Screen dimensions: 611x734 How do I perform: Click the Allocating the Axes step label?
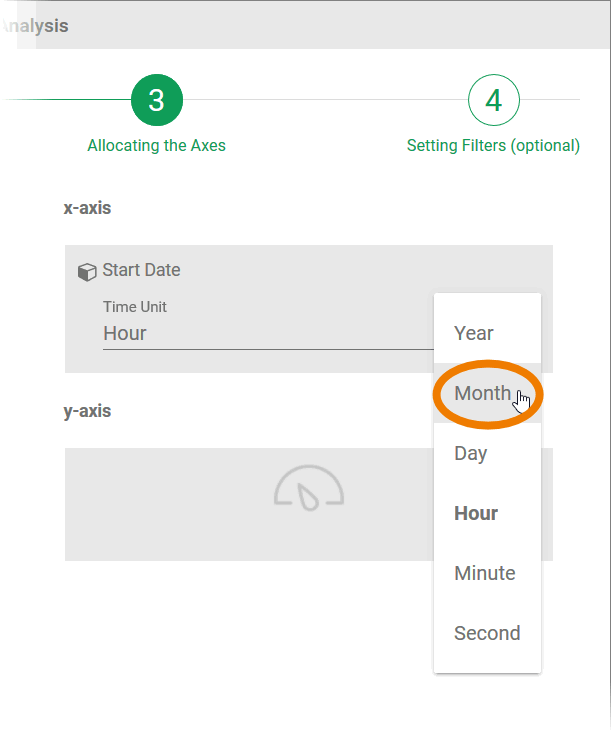[x=157, y=146]
